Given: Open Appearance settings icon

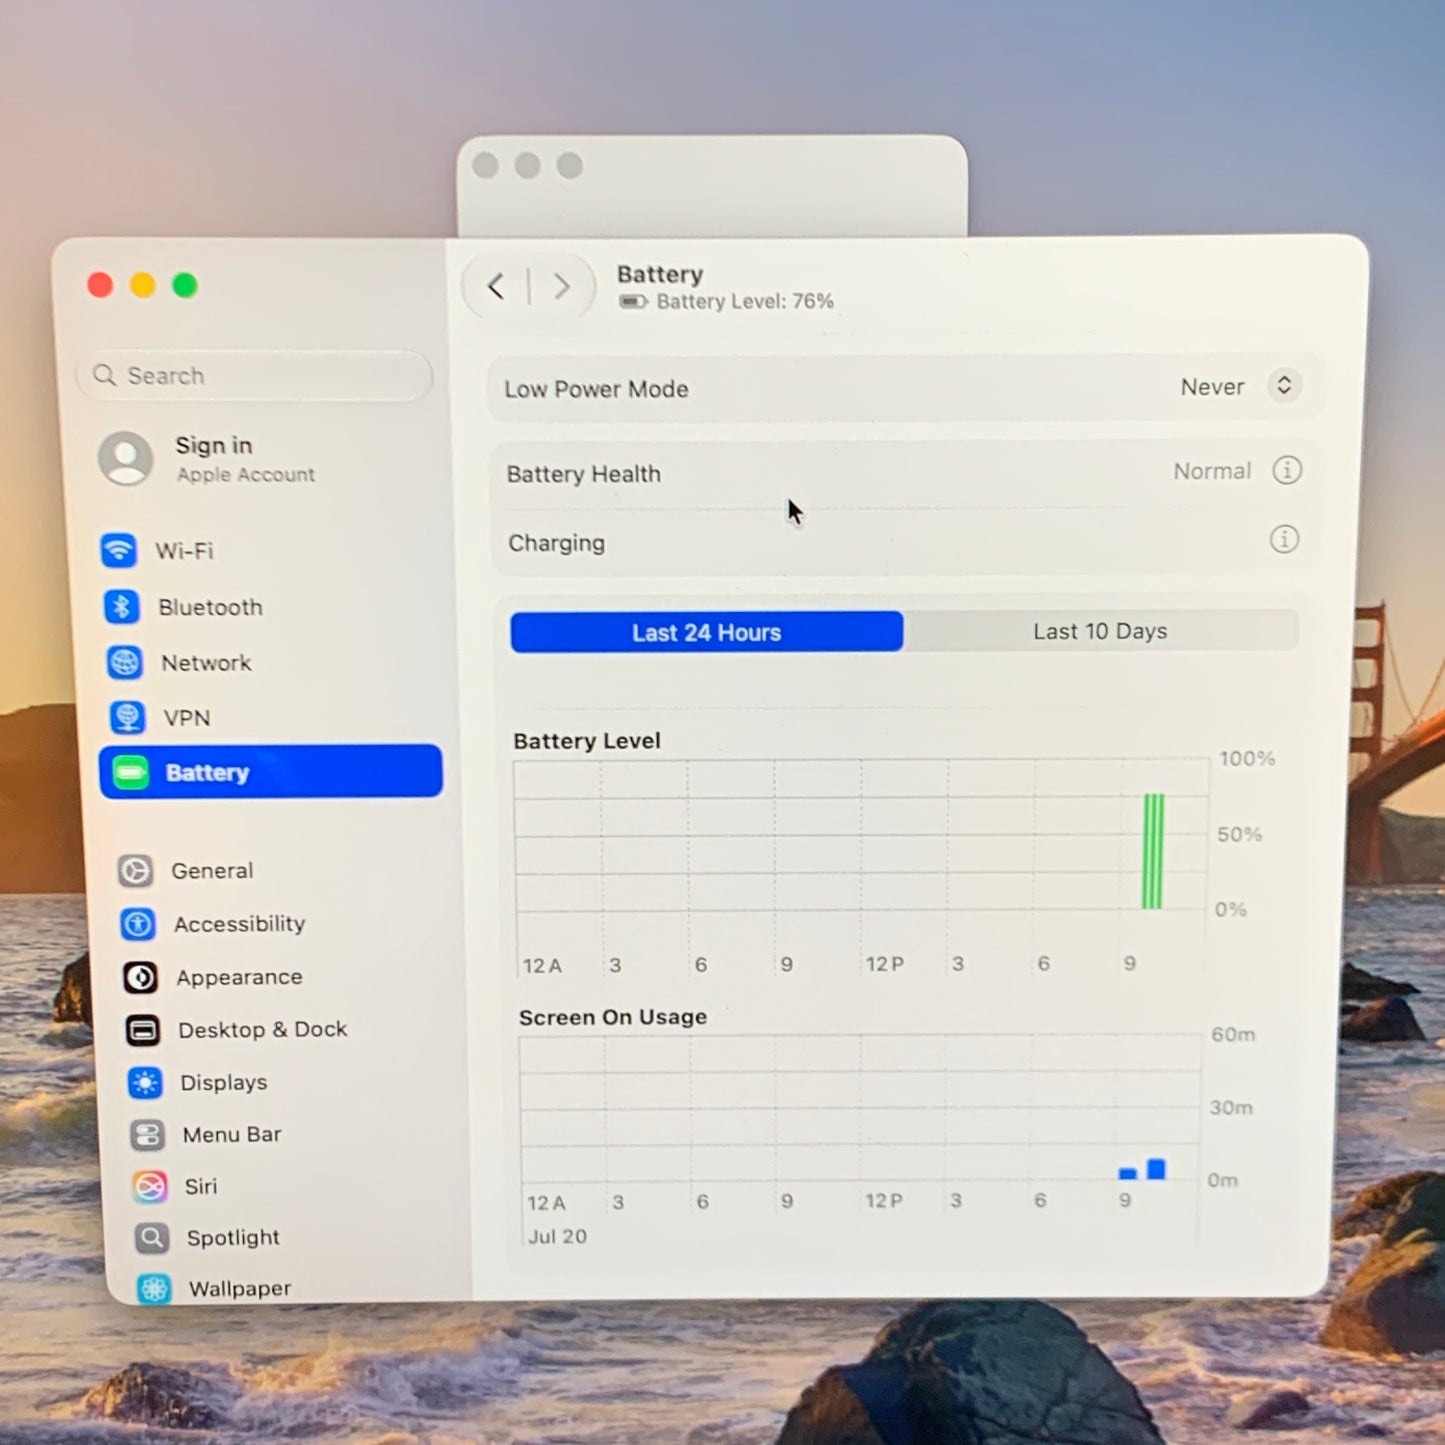Looking at the screenshot, I should (x=140, y=977).
